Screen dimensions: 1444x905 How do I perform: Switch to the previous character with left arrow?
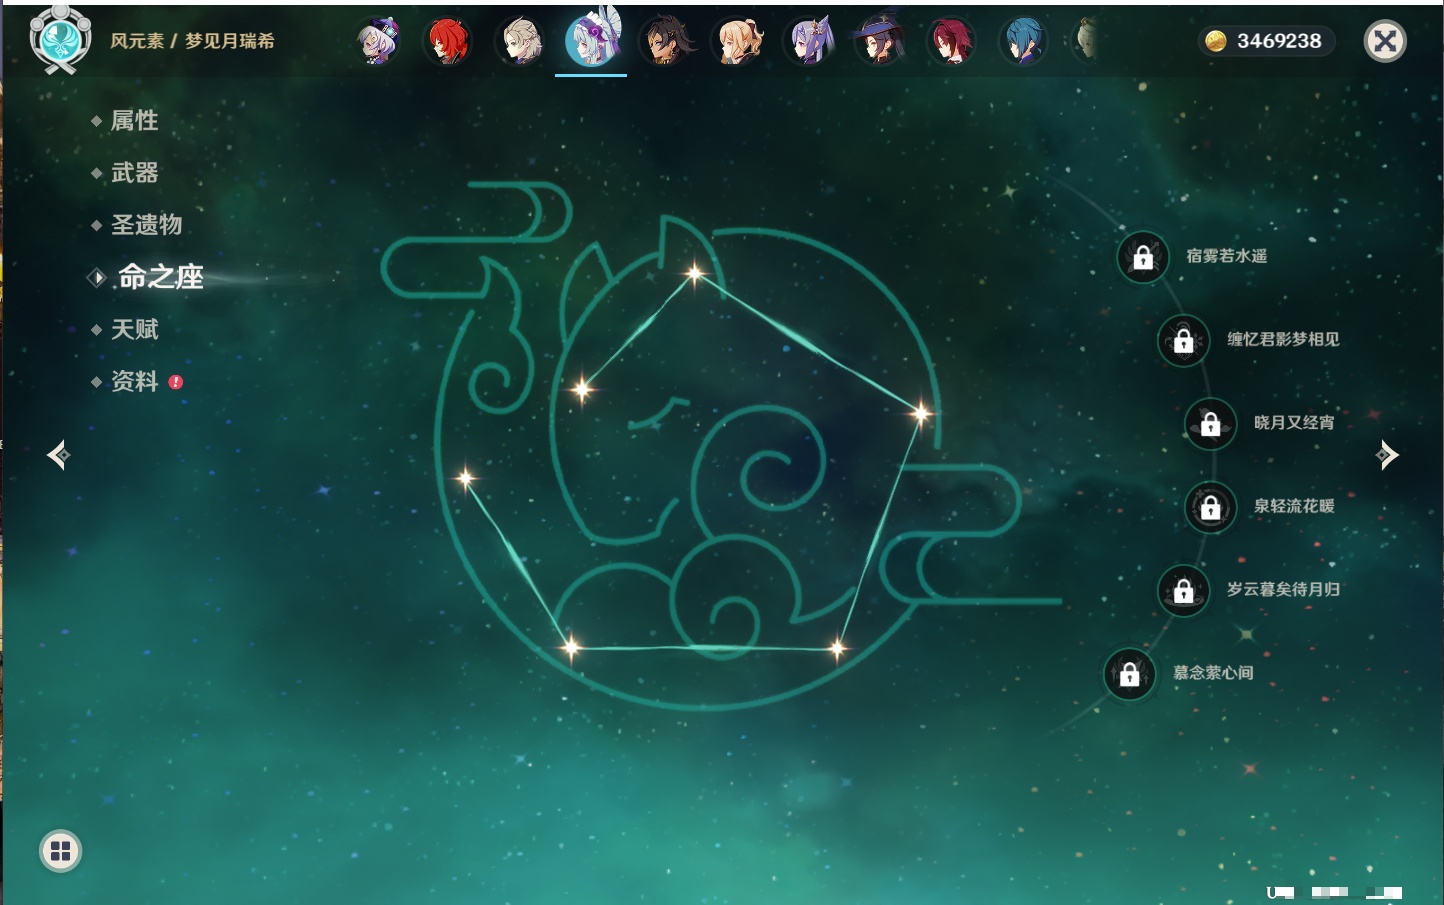58,455
